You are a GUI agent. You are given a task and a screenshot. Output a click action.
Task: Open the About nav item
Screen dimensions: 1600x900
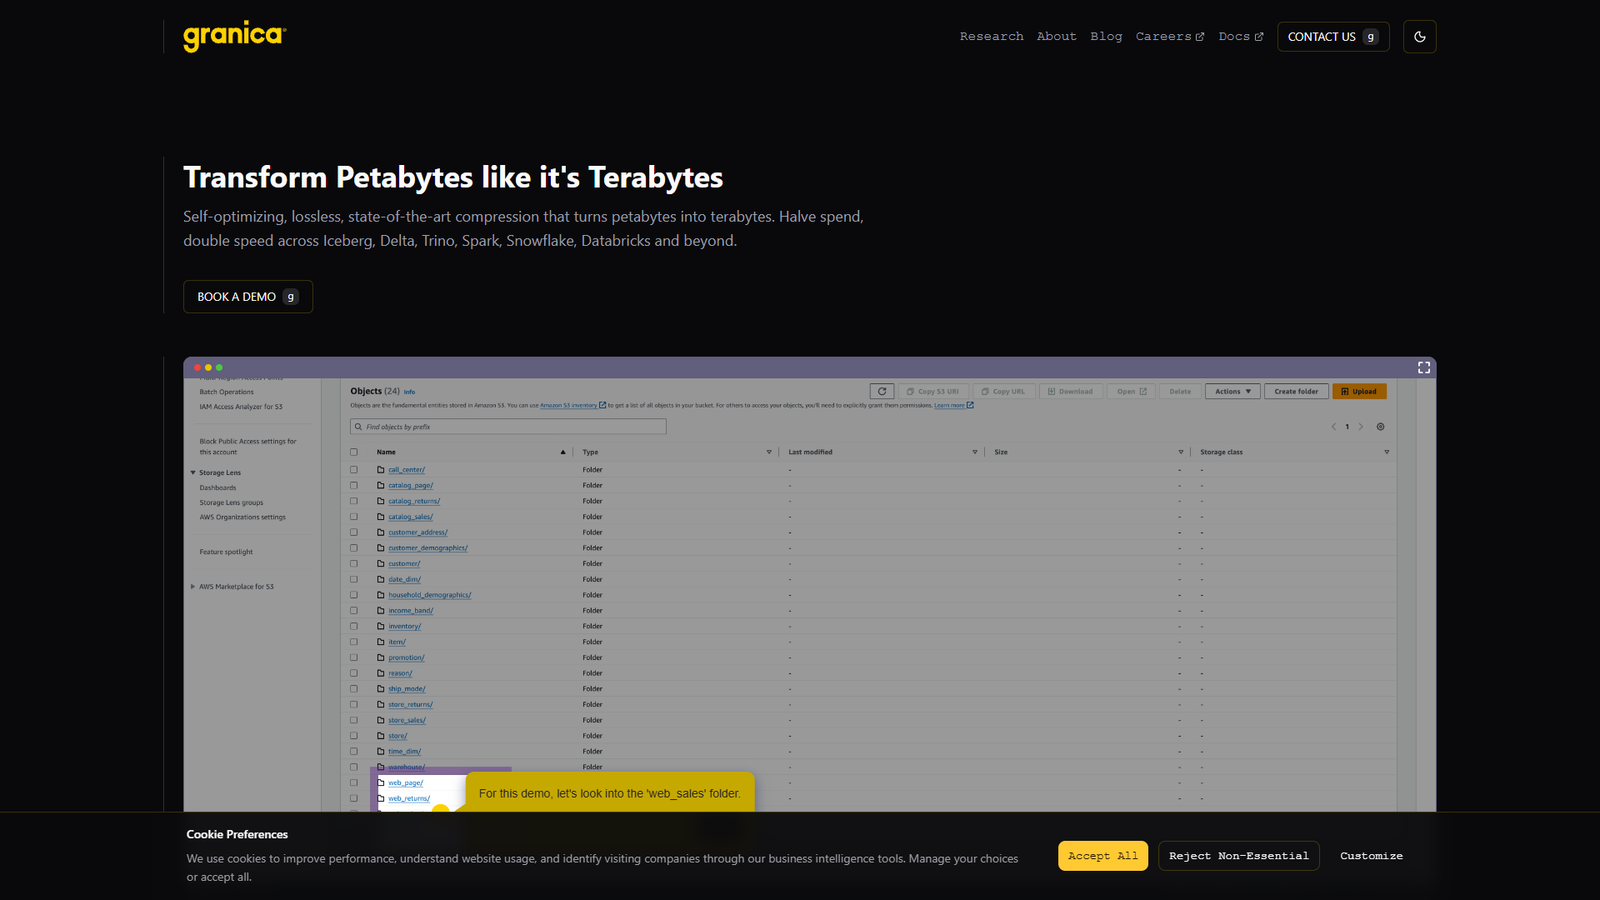tap(1057, 37)
